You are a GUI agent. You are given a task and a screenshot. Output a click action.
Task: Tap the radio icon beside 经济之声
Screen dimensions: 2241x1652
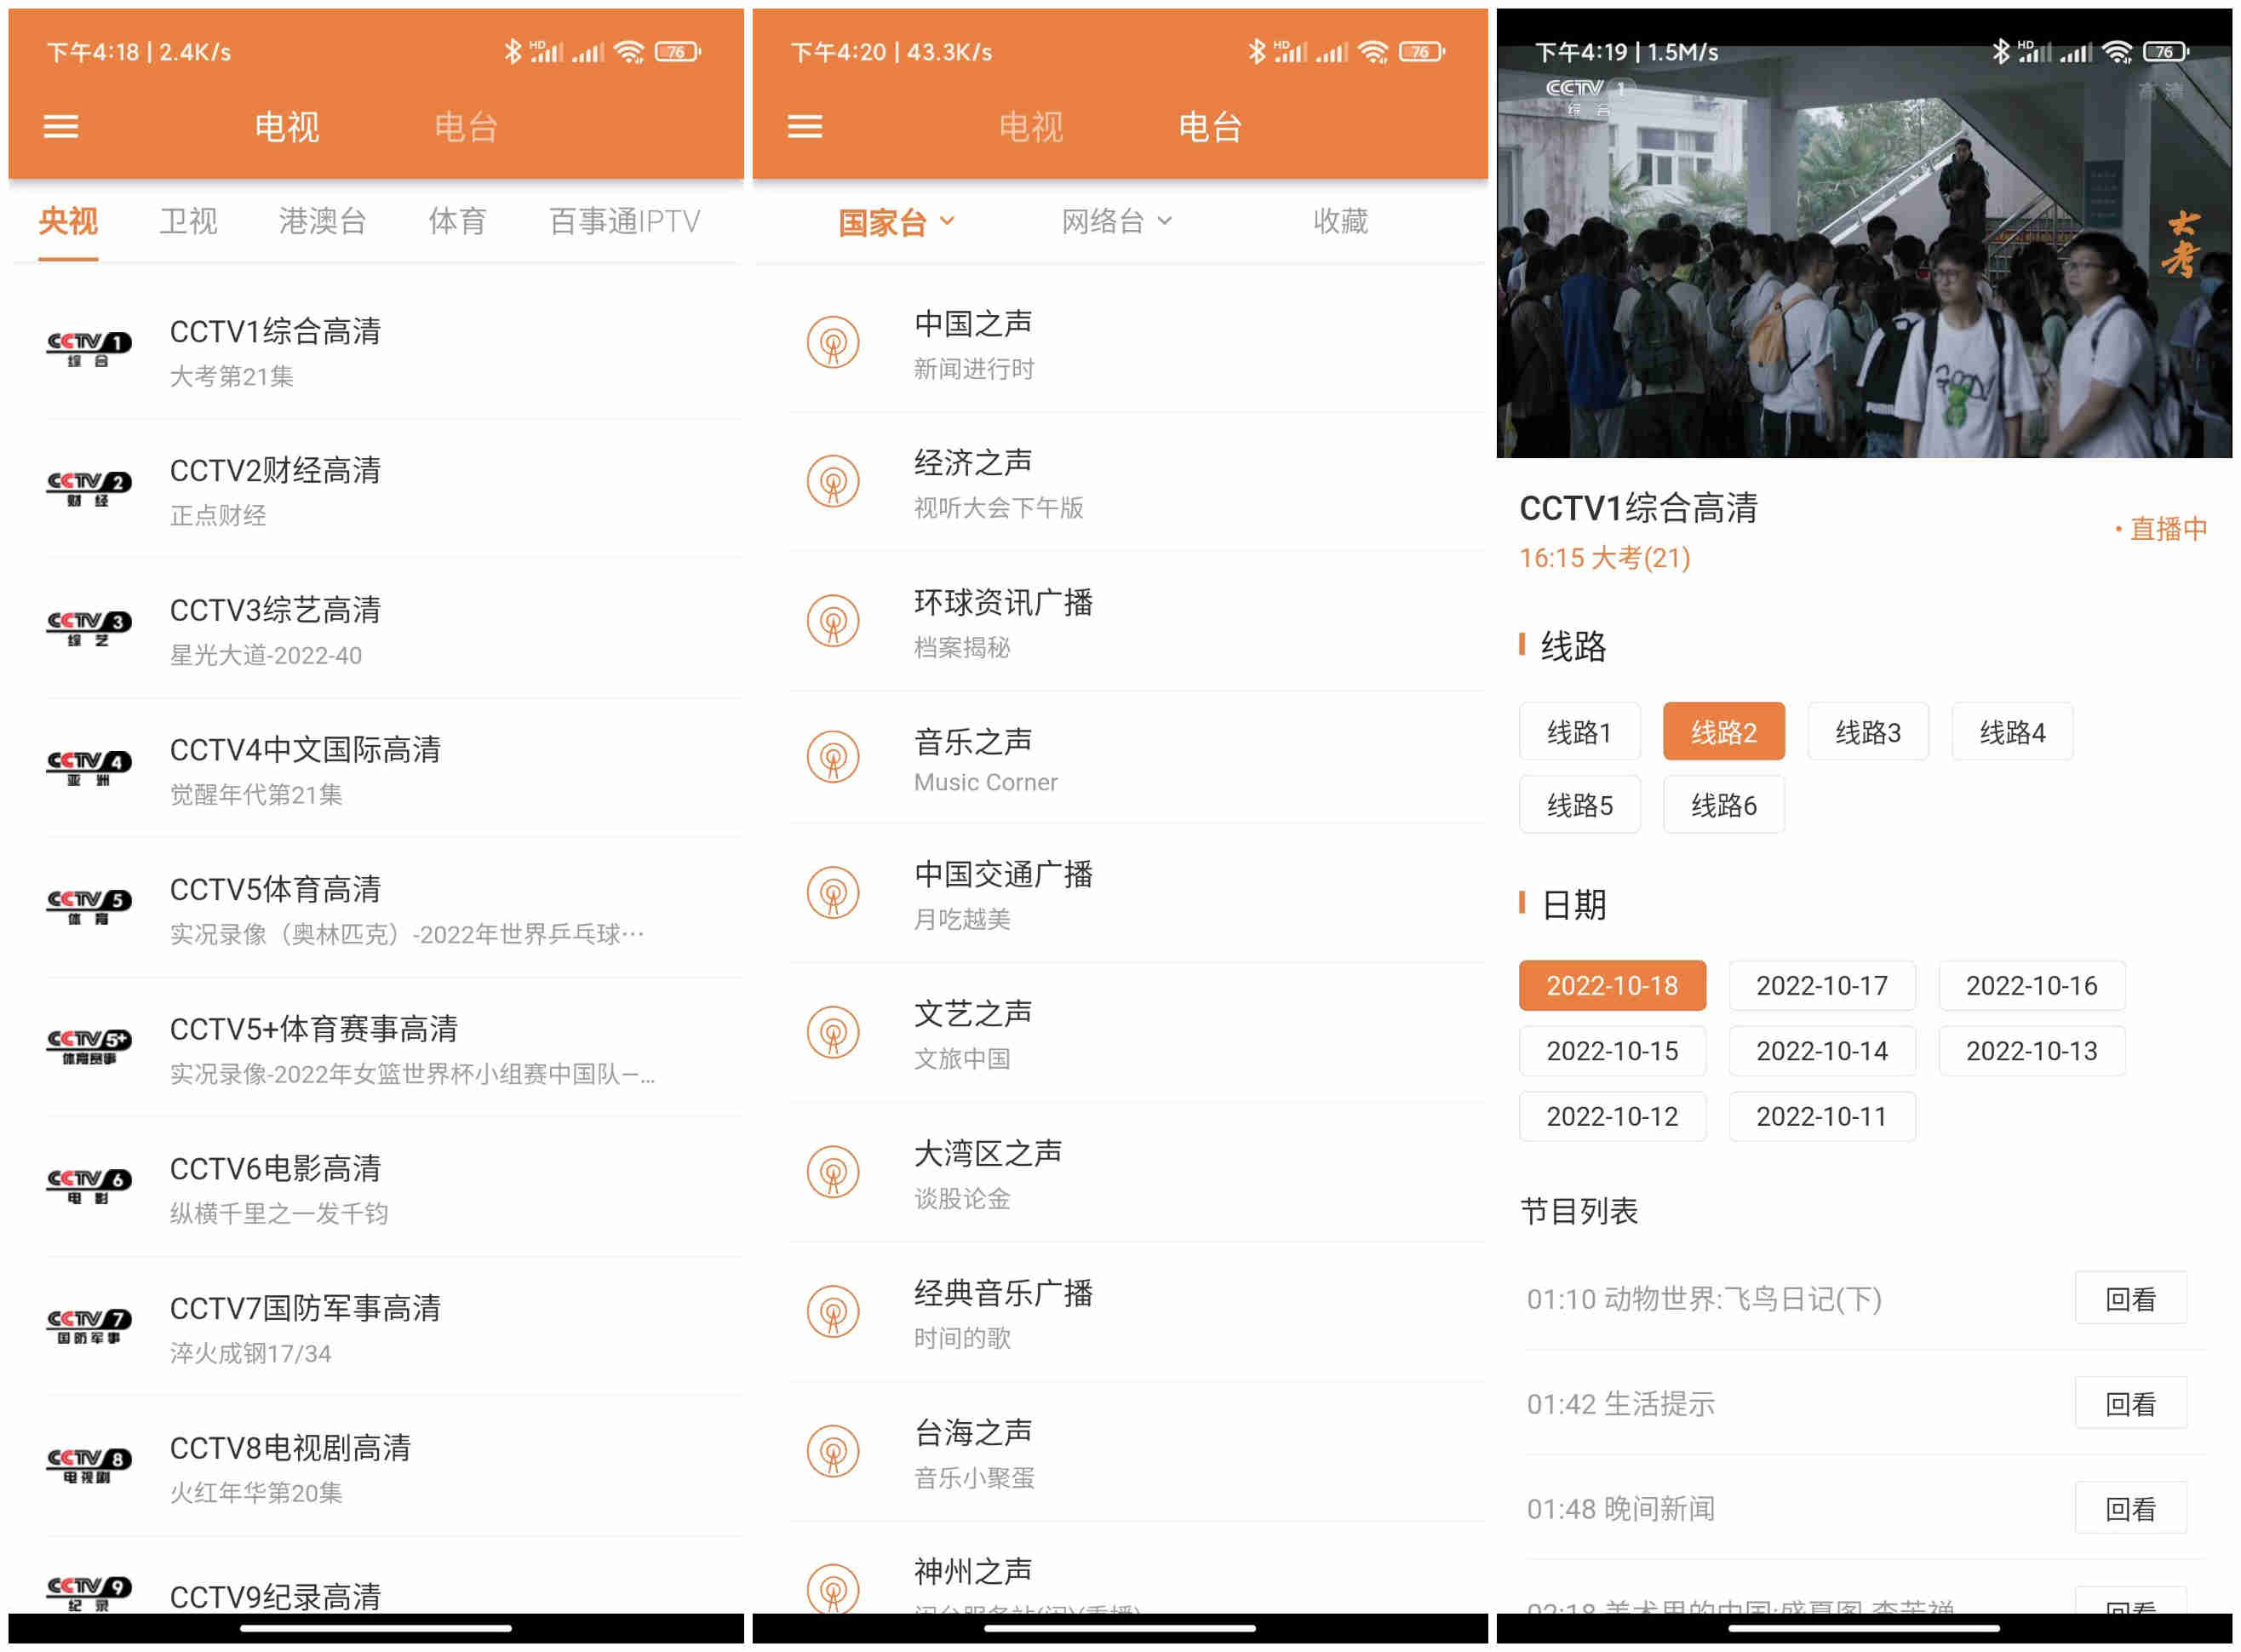point(833,482)
